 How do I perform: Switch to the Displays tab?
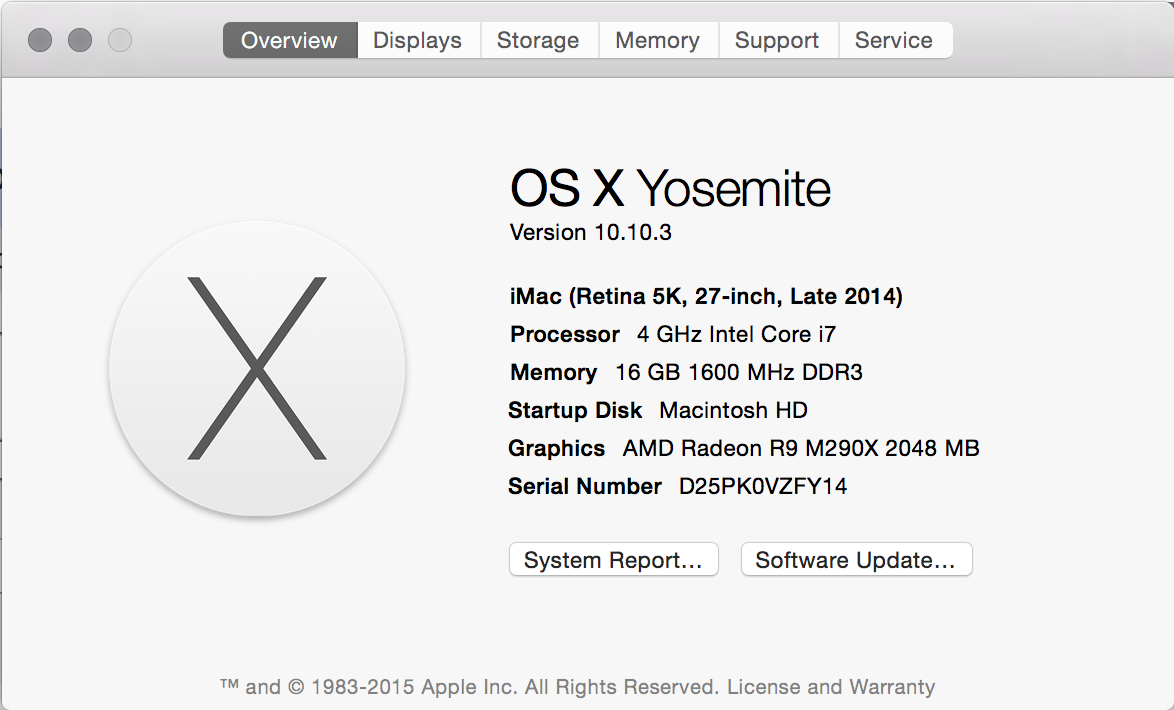coord(417,41)
